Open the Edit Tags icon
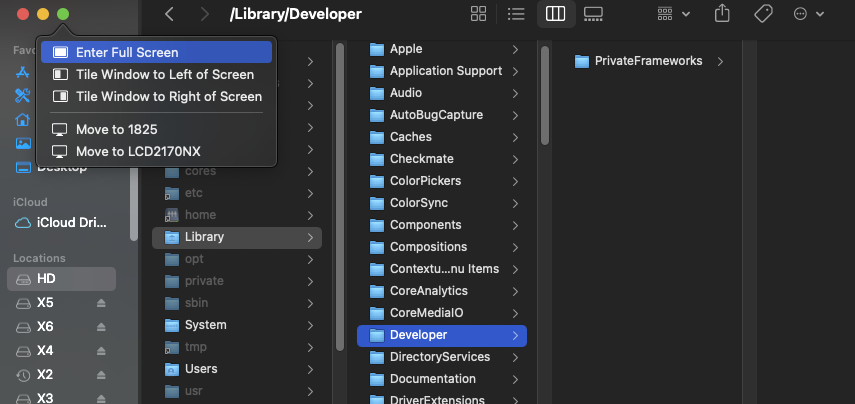 coord(762,14)
